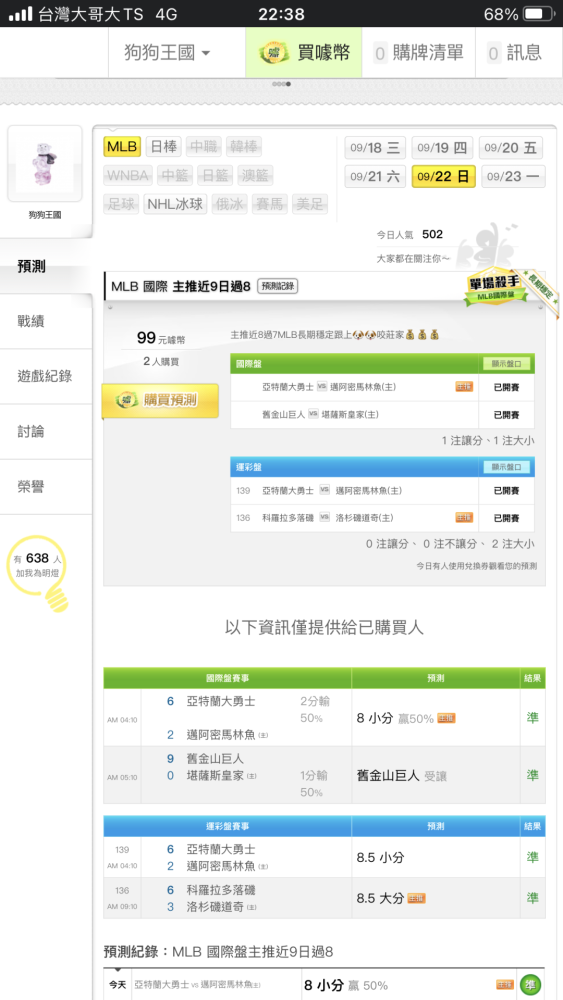Open the 預測 sidebar section
The image size is (563, 1000).
coord(46,267)
